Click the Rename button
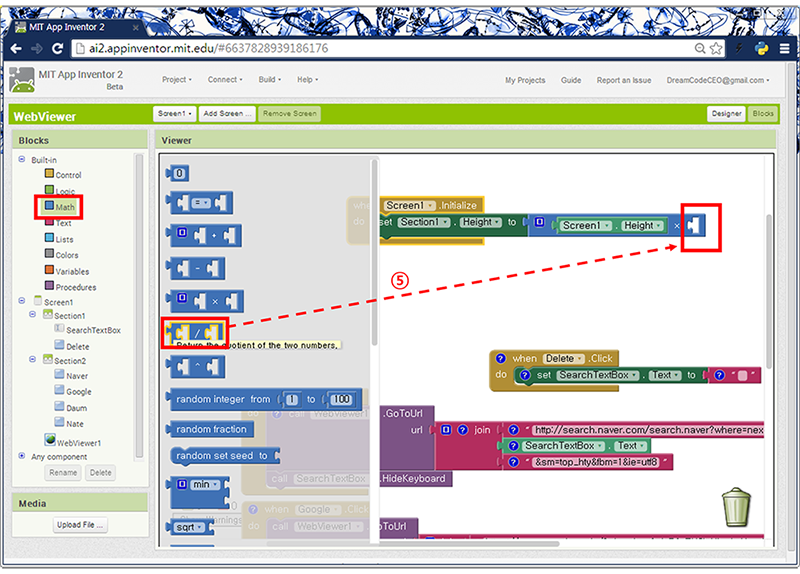 [63, 472]
